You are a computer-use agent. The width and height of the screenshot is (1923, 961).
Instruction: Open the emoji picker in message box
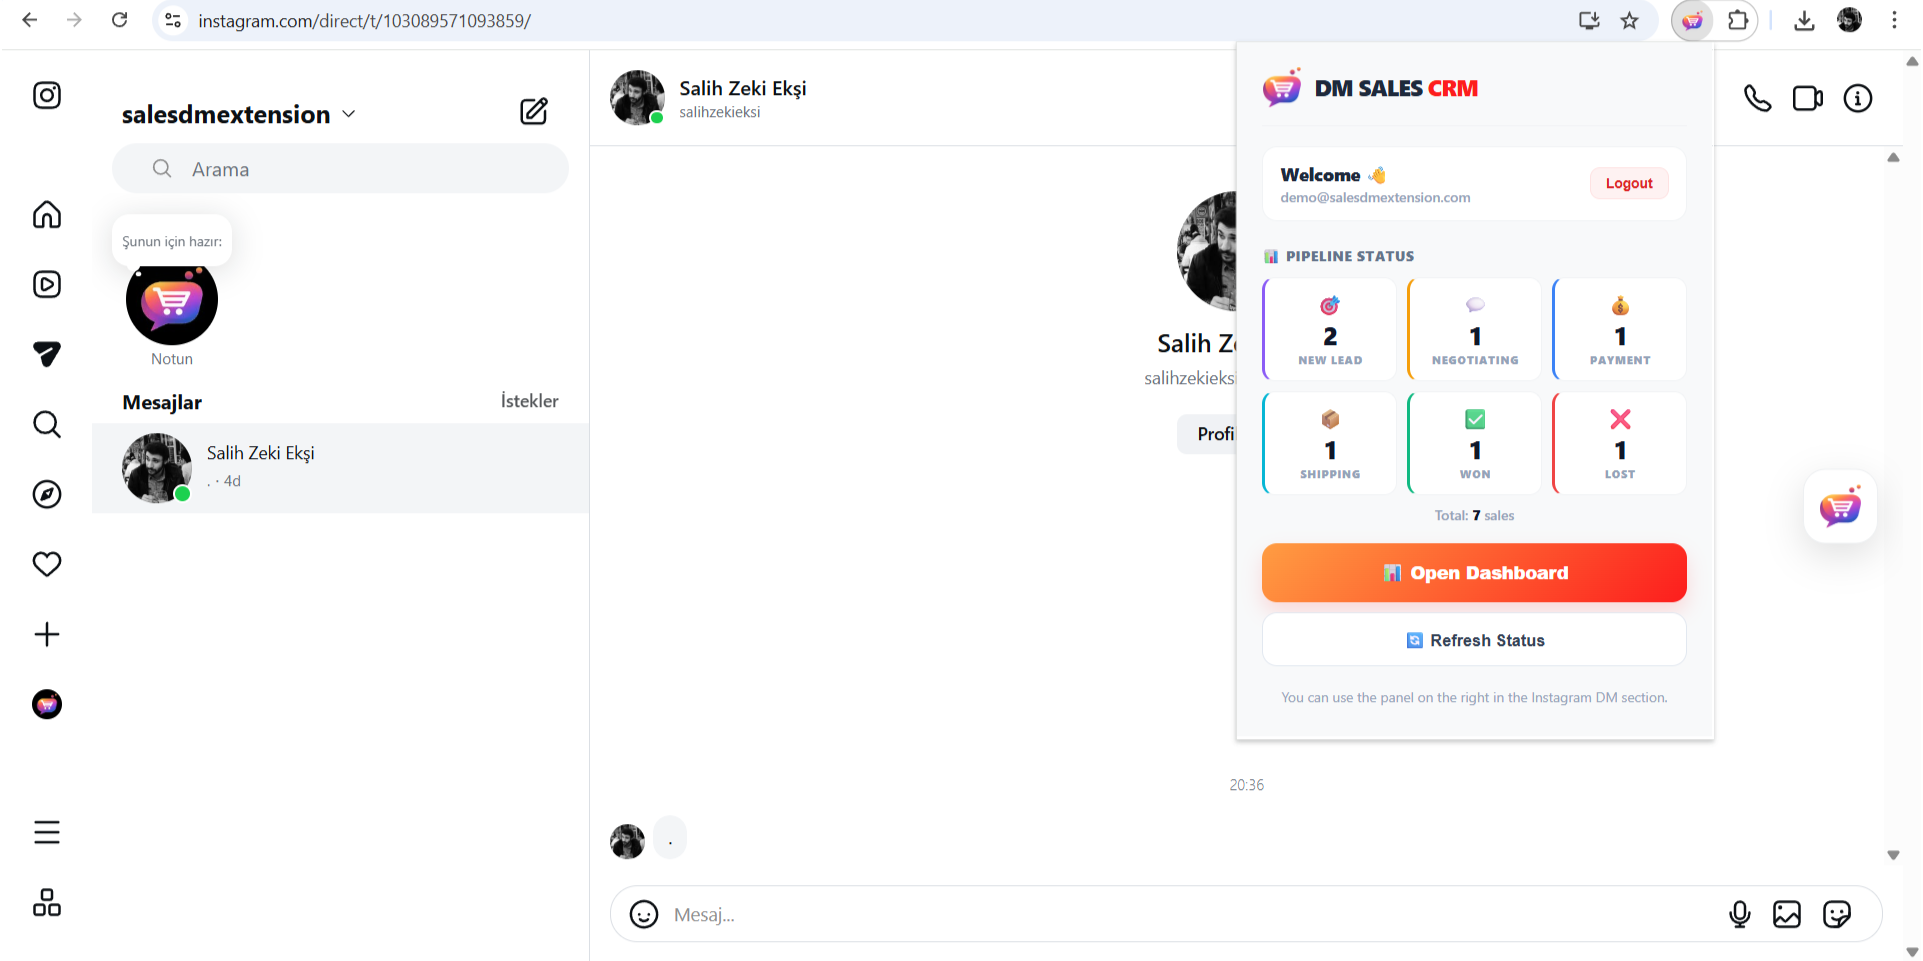(x=644, y=914)
